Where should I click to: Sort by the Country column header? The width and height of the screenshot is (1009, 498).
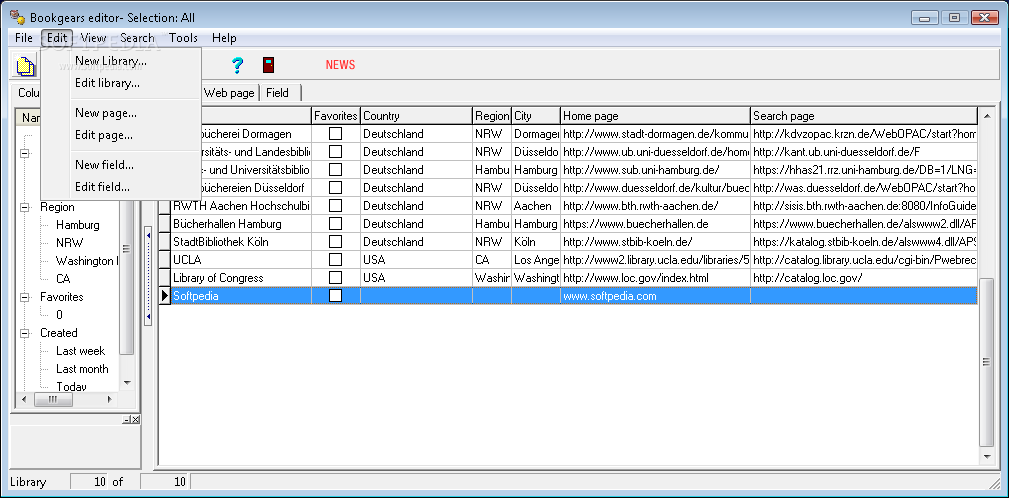[416, 116]
